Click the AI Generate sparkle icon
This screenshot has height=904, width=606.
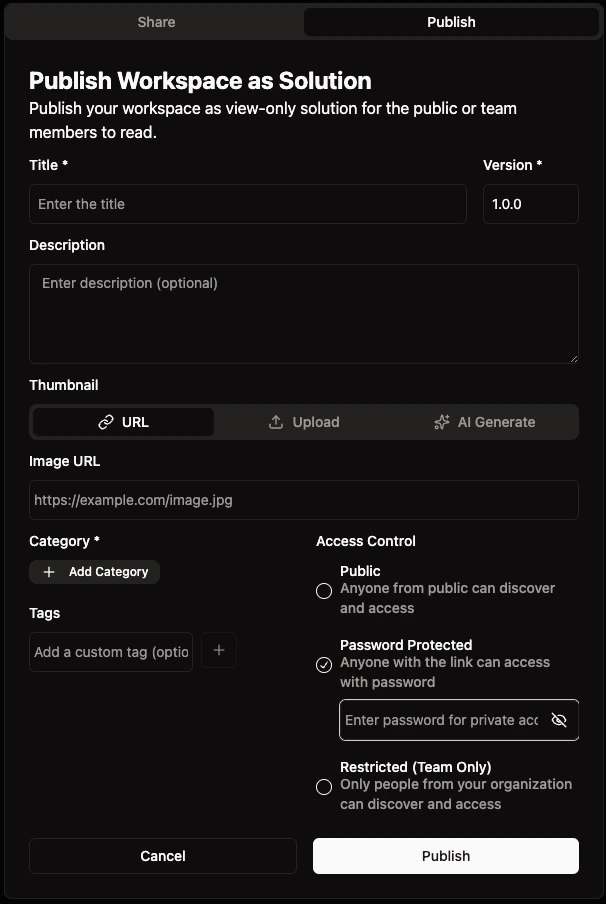coord(441,421)
